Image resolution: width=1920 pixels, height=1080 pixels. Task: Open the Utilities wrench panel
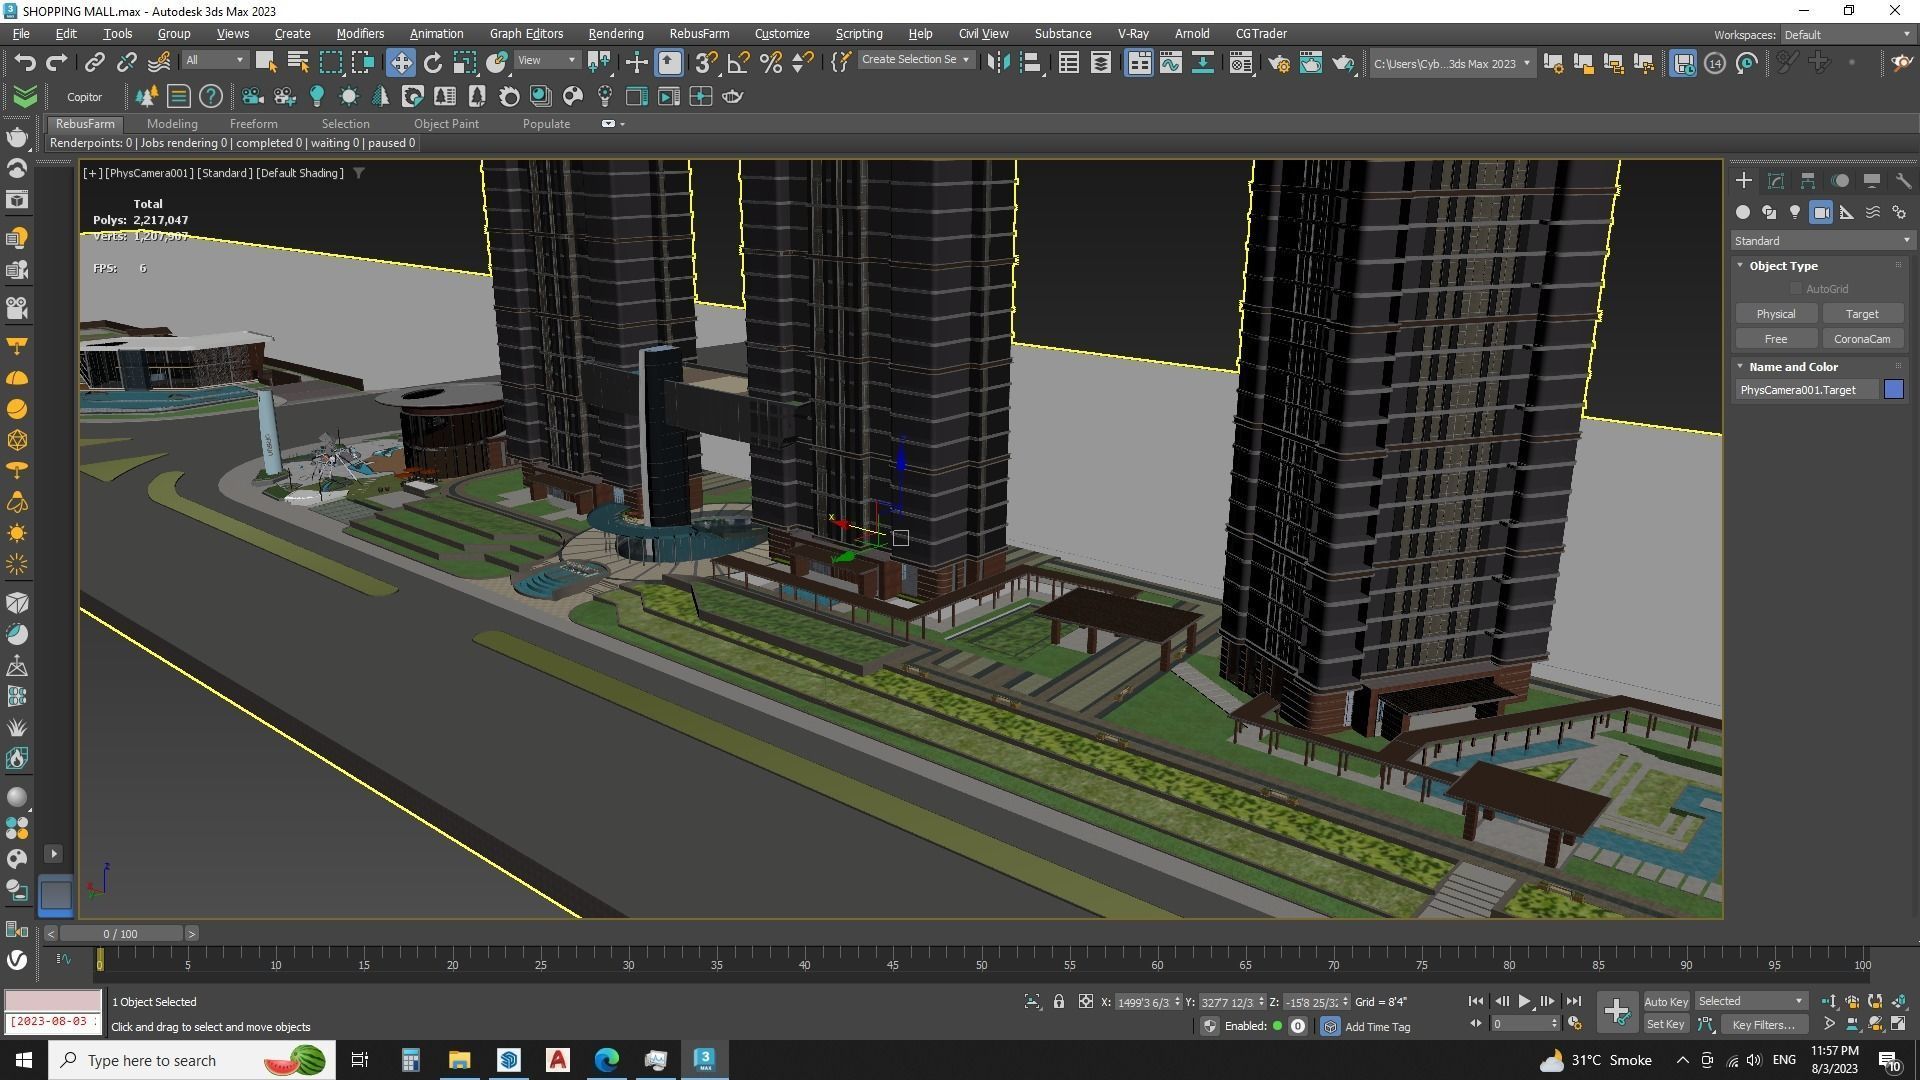[1903, 181]
